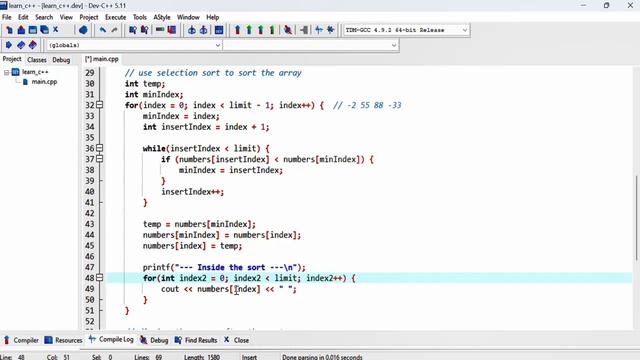Click the Print toolbar icon
640x360 pixels.
point(83,30)
